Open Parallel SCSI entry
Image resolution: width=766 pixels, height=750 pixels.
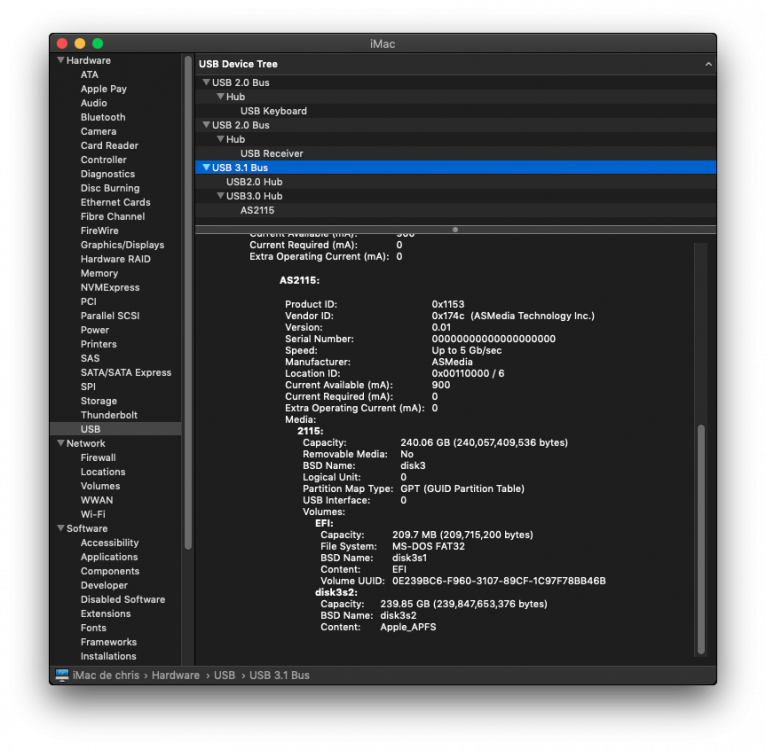110,316
